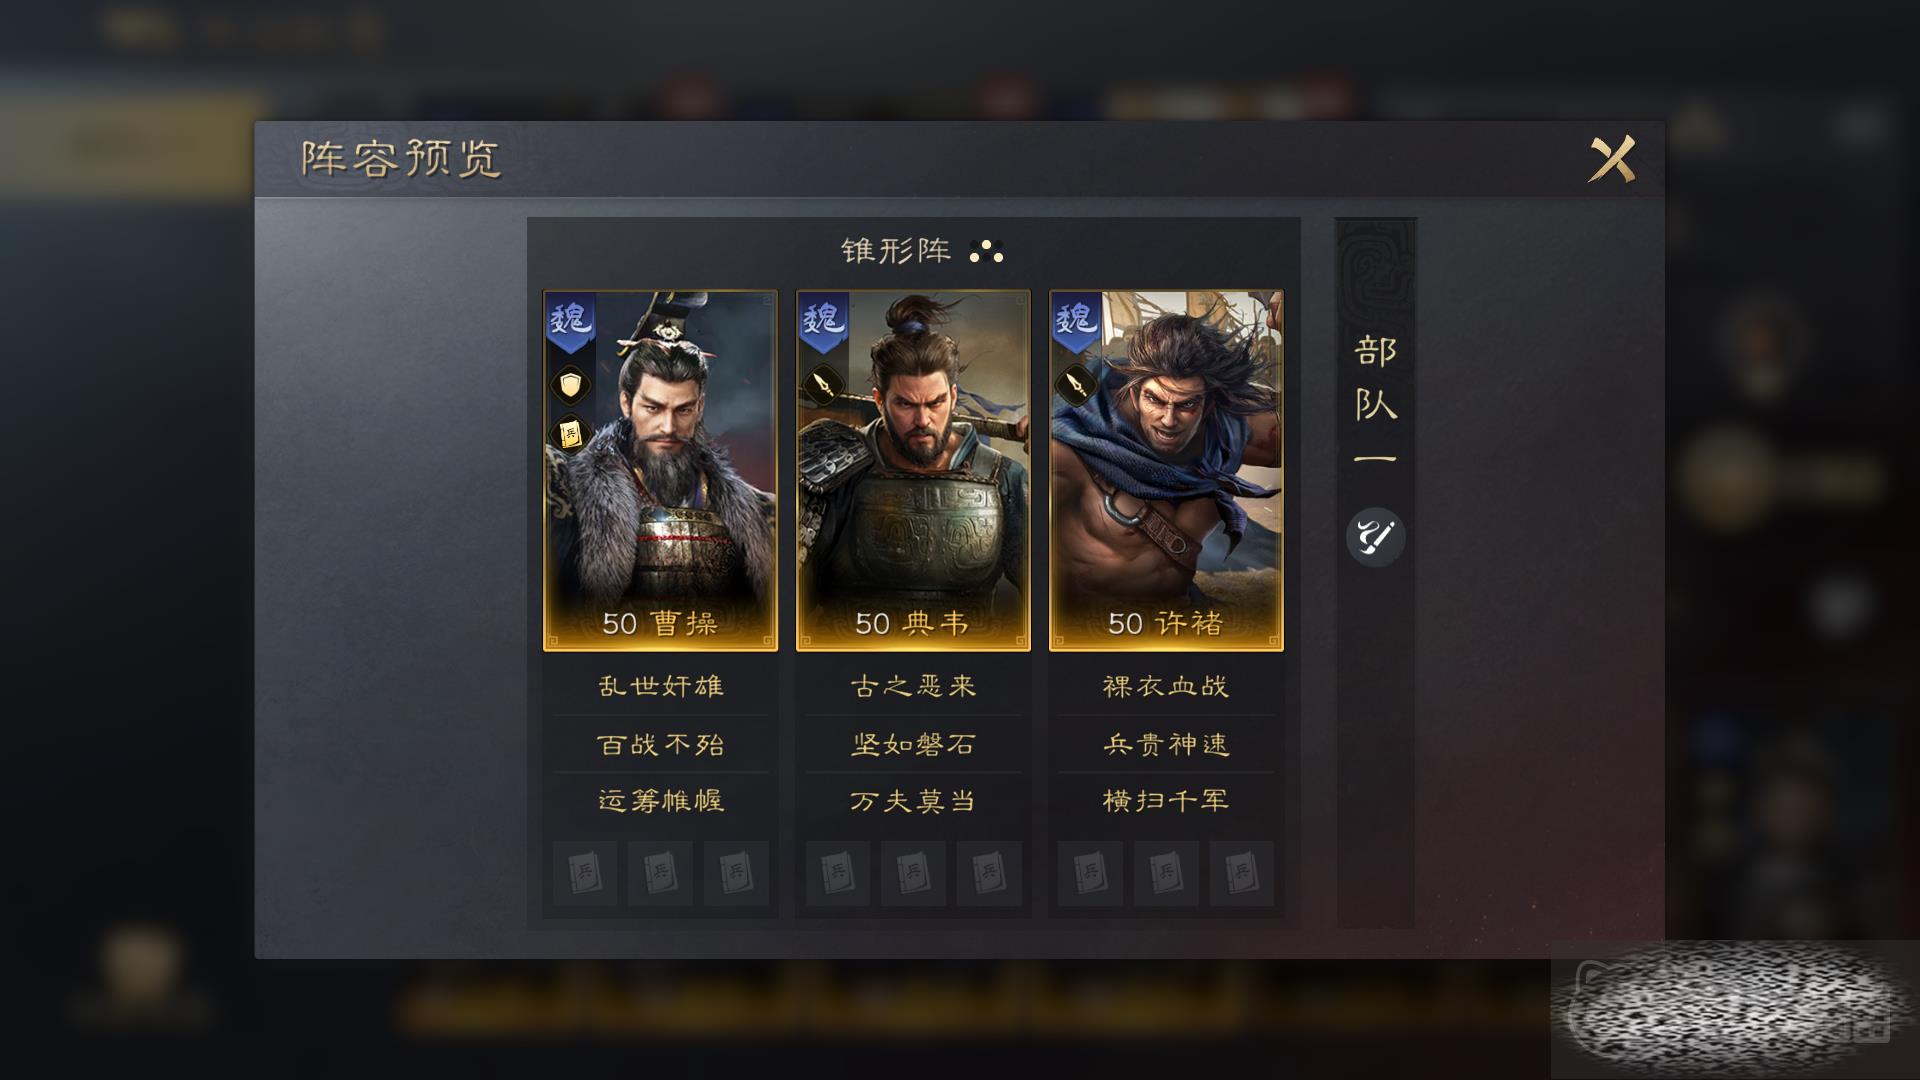Select the 乱世奸雄 skill
The width and height of the screenshot is (1920, 1080).
tap(660, 686)
